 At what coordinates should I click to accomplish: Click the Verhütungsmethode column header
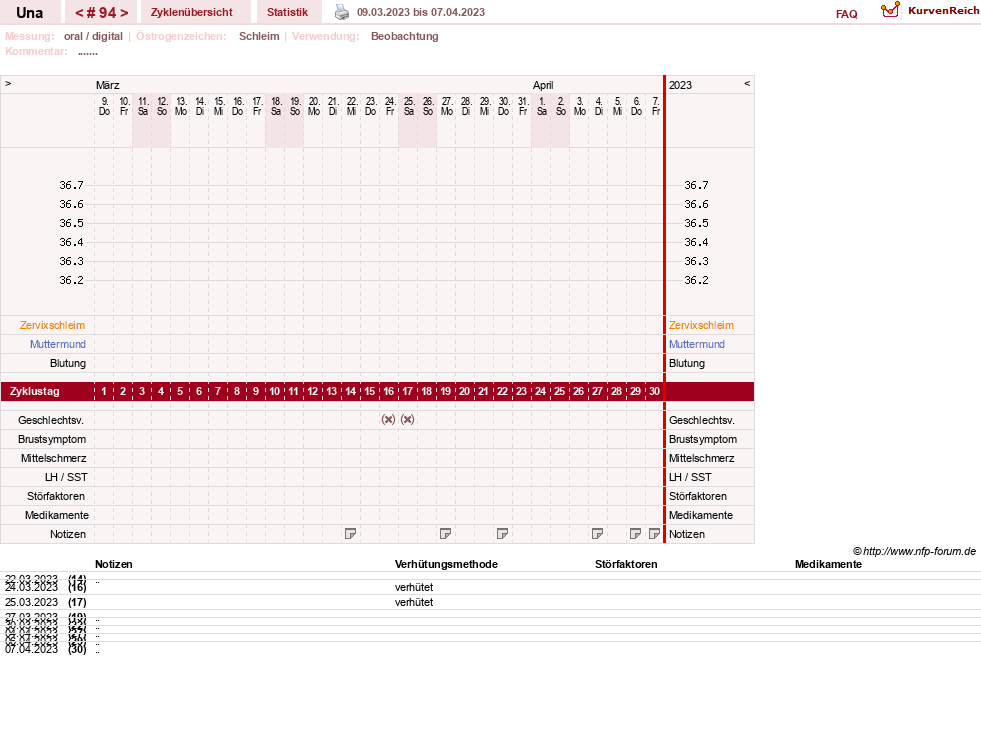[446, 564]
